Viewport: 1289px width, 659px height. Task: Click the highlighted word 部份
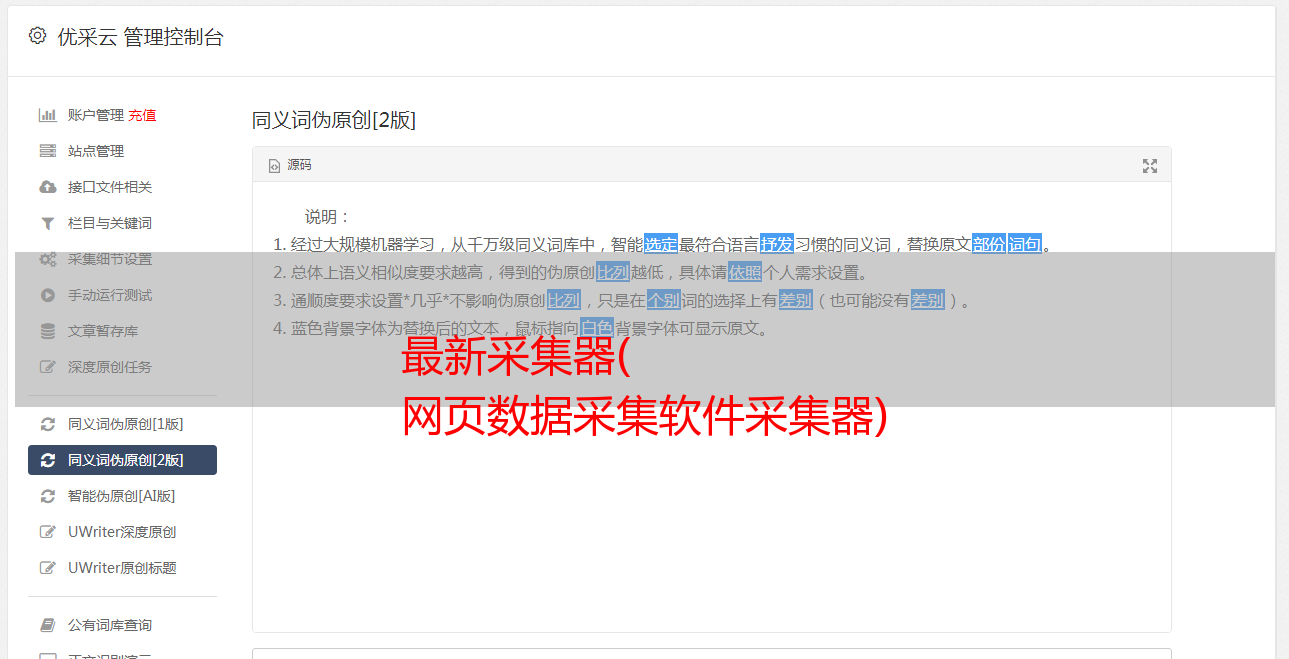click(988, 244)
